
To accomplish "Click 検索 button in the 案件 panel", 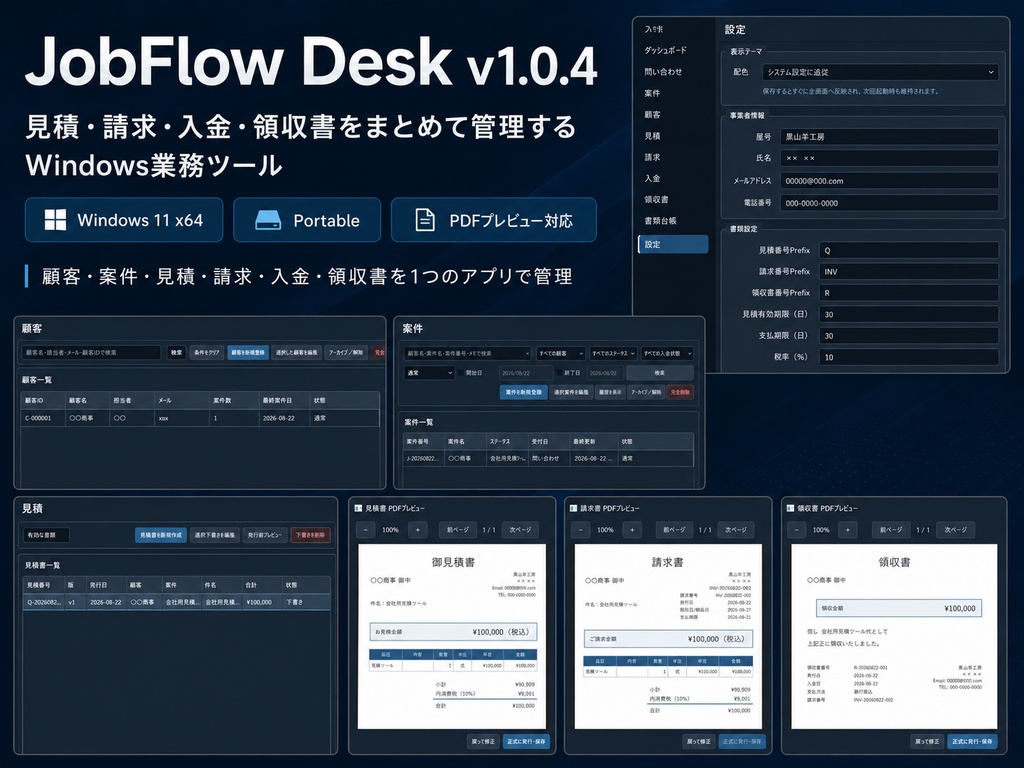I will [660, 373].
